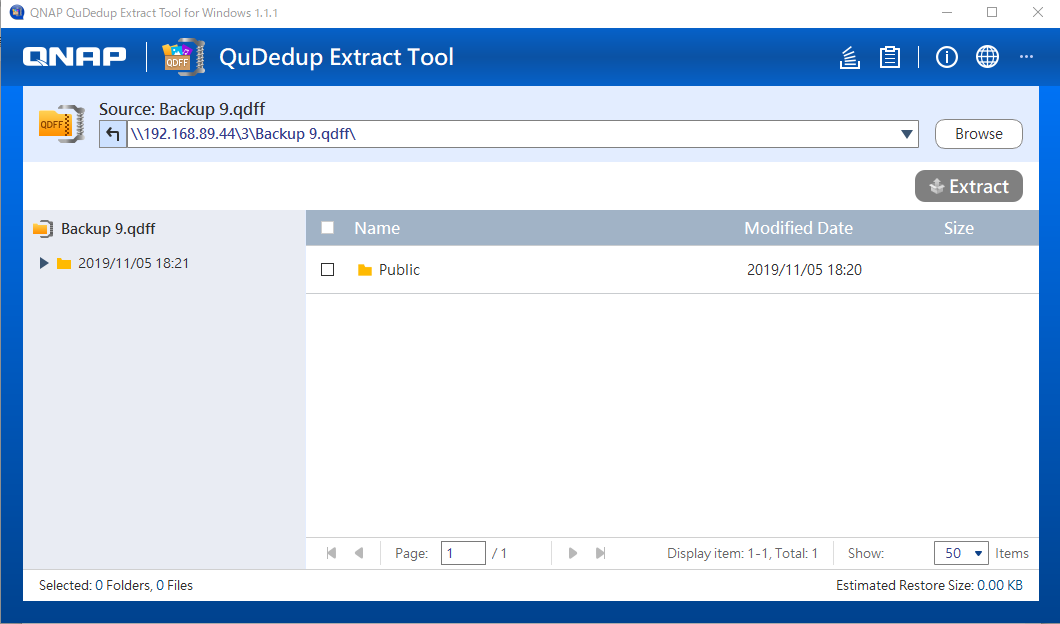The image size is (1060, 624).
Task: Show the About info icon
Action: tap(946, 57)
